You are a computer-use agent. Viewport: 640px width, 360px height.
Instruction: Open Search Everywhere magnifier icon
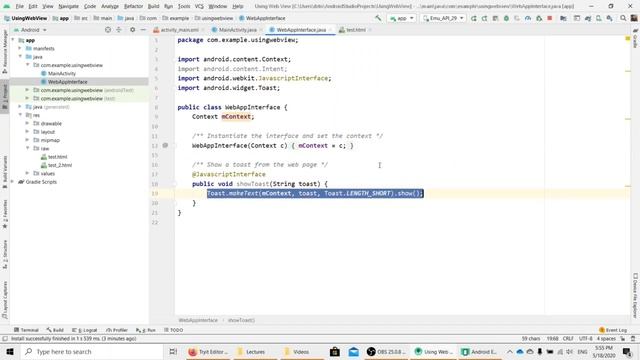click(x=623, y=18)
